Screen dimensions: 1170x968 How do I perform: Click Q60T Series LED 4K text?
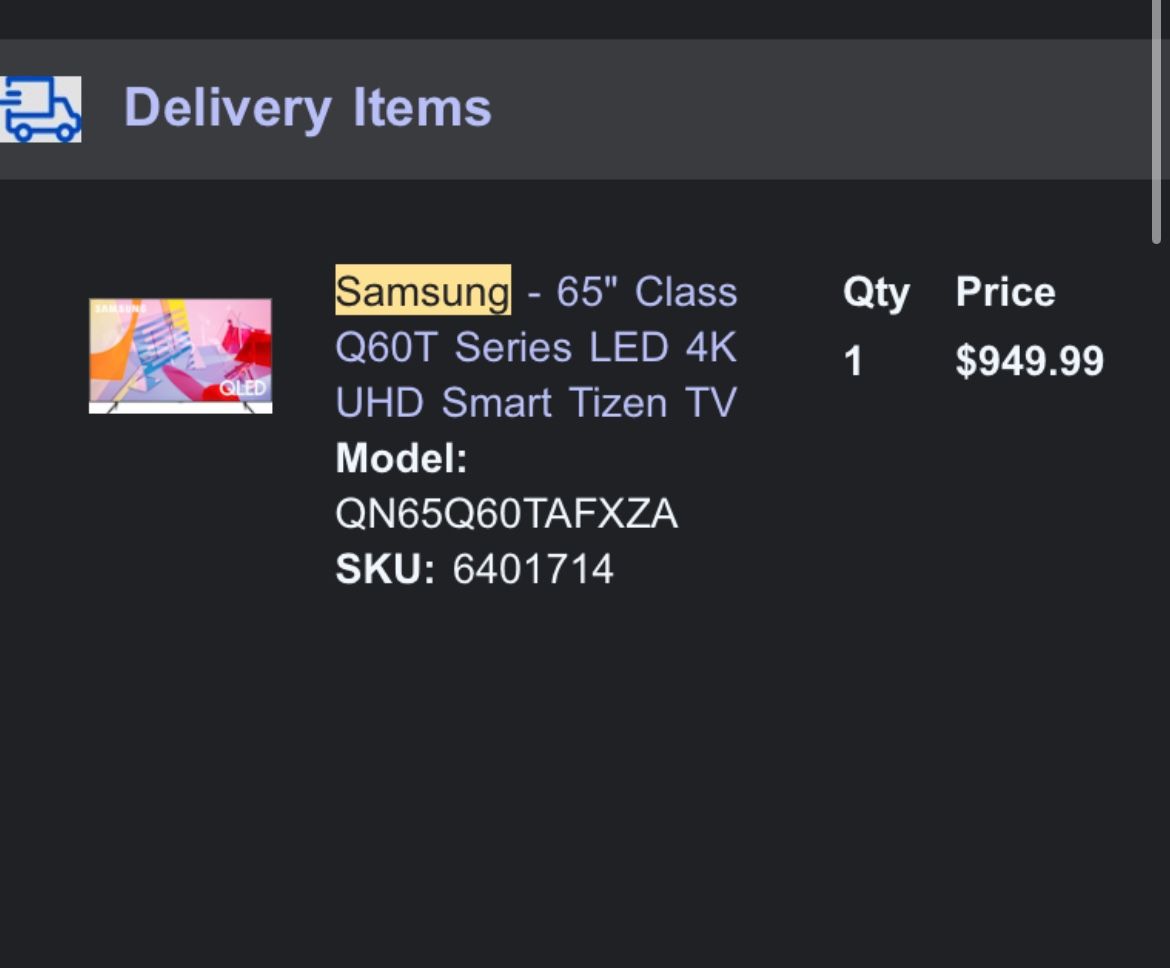(x=535, y=347)
